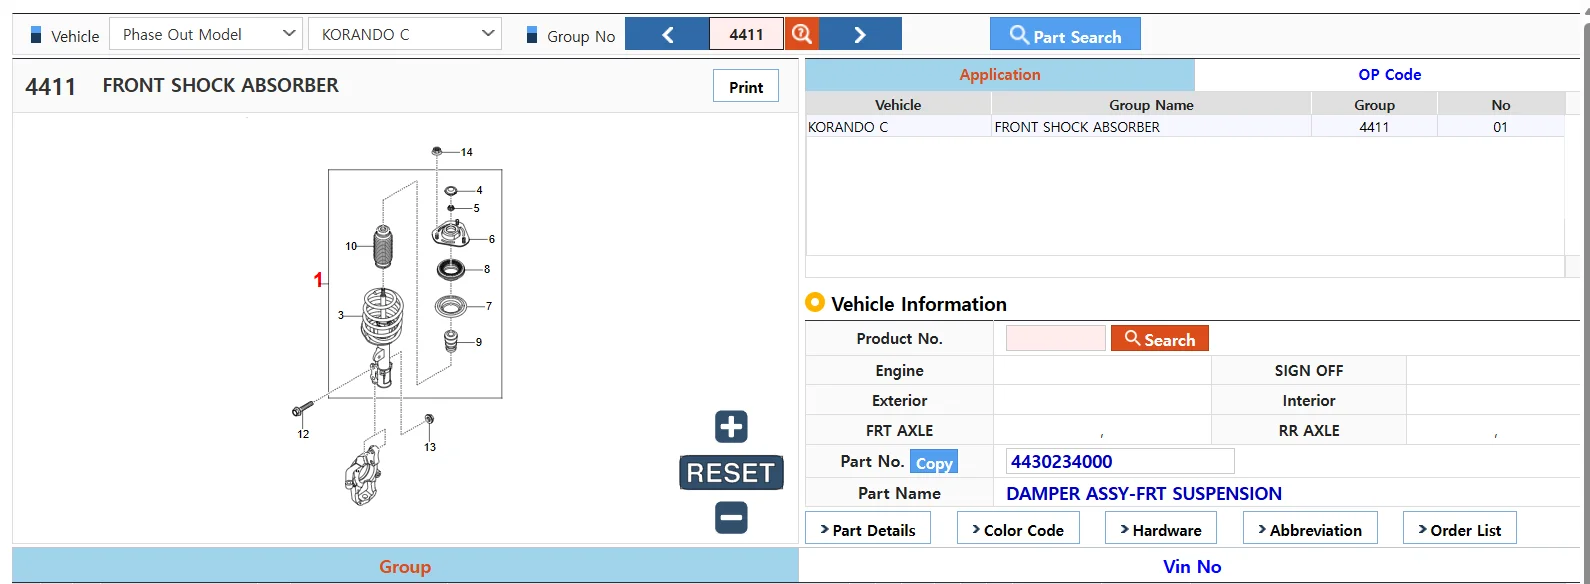Select the KORANDO C application row
The width and height of the screenshot is (1590, 584).
(1185, 127)
